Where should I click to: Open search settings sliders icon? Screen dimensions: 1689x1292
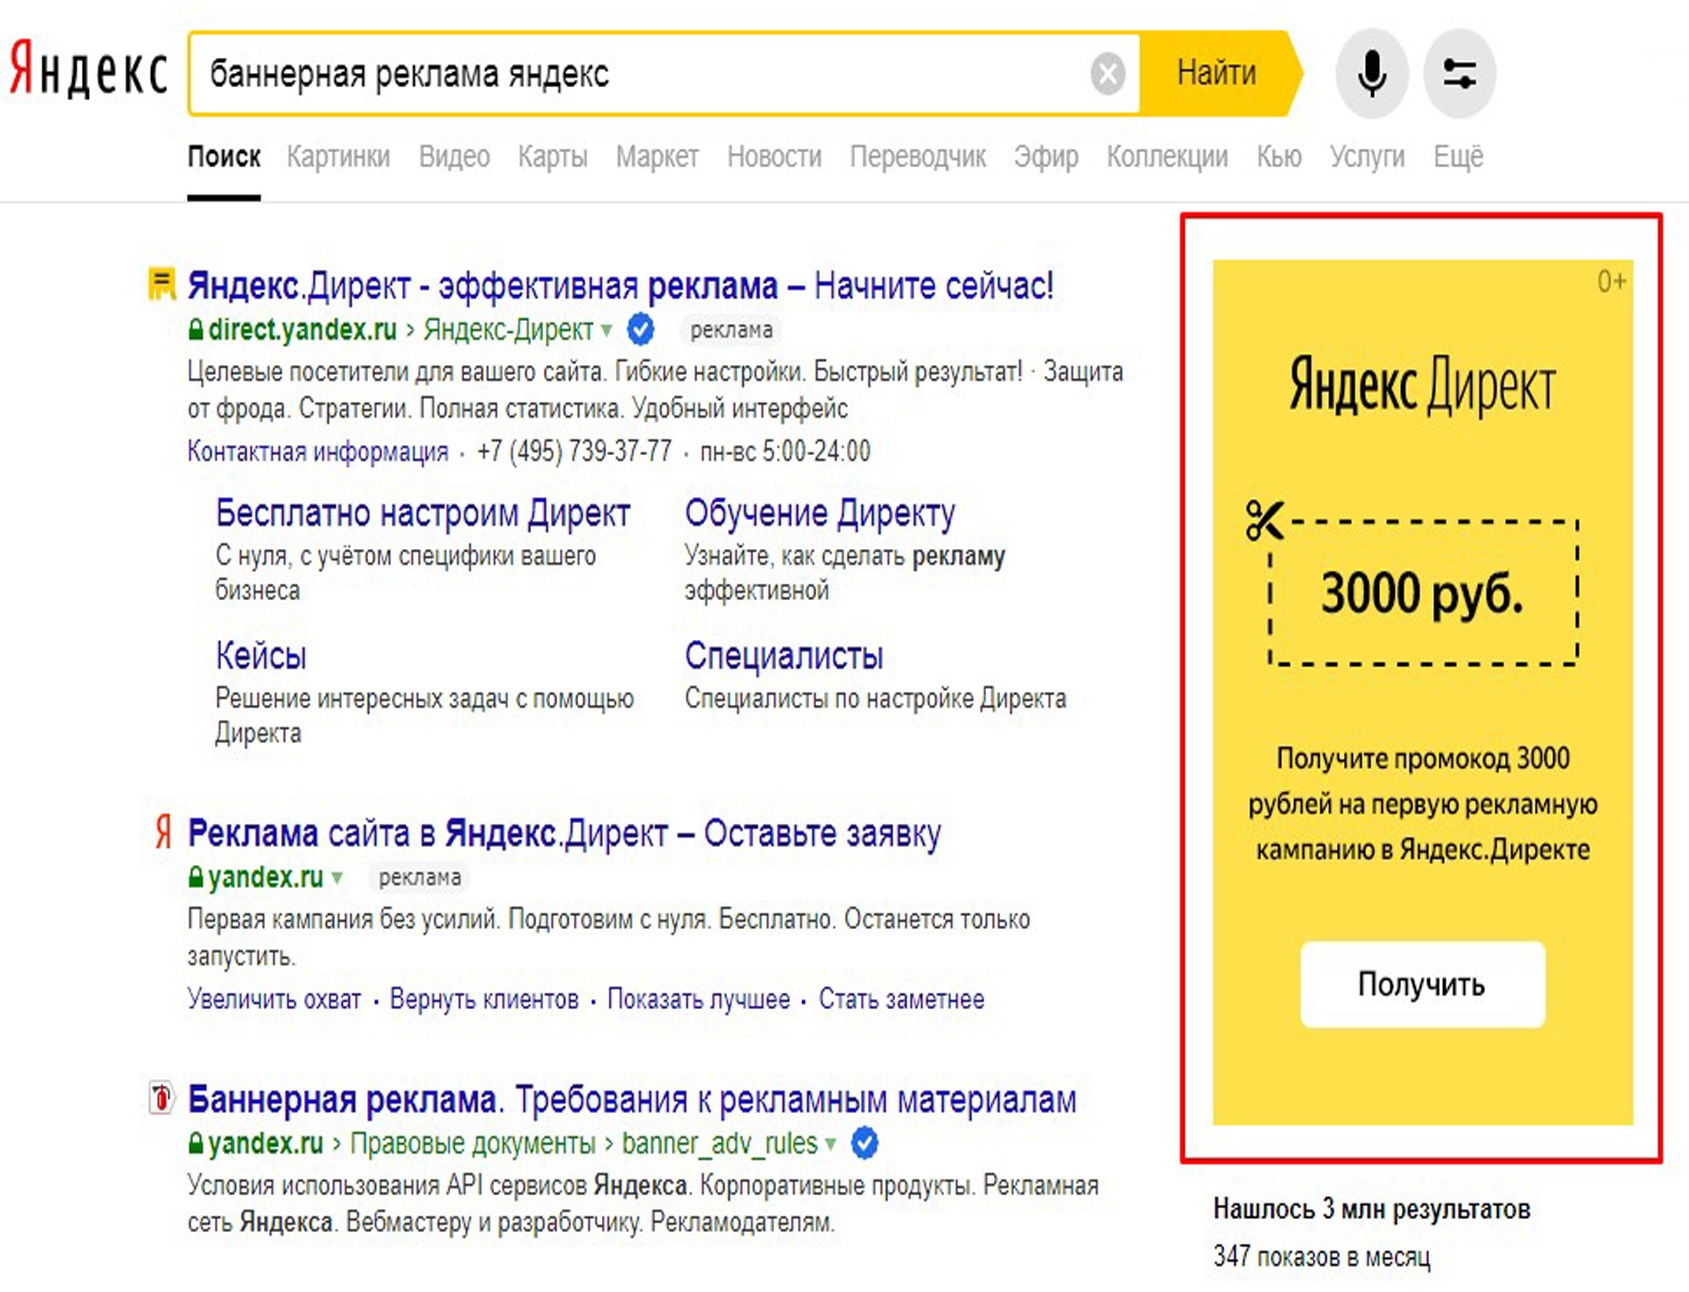pos(1459,74)
